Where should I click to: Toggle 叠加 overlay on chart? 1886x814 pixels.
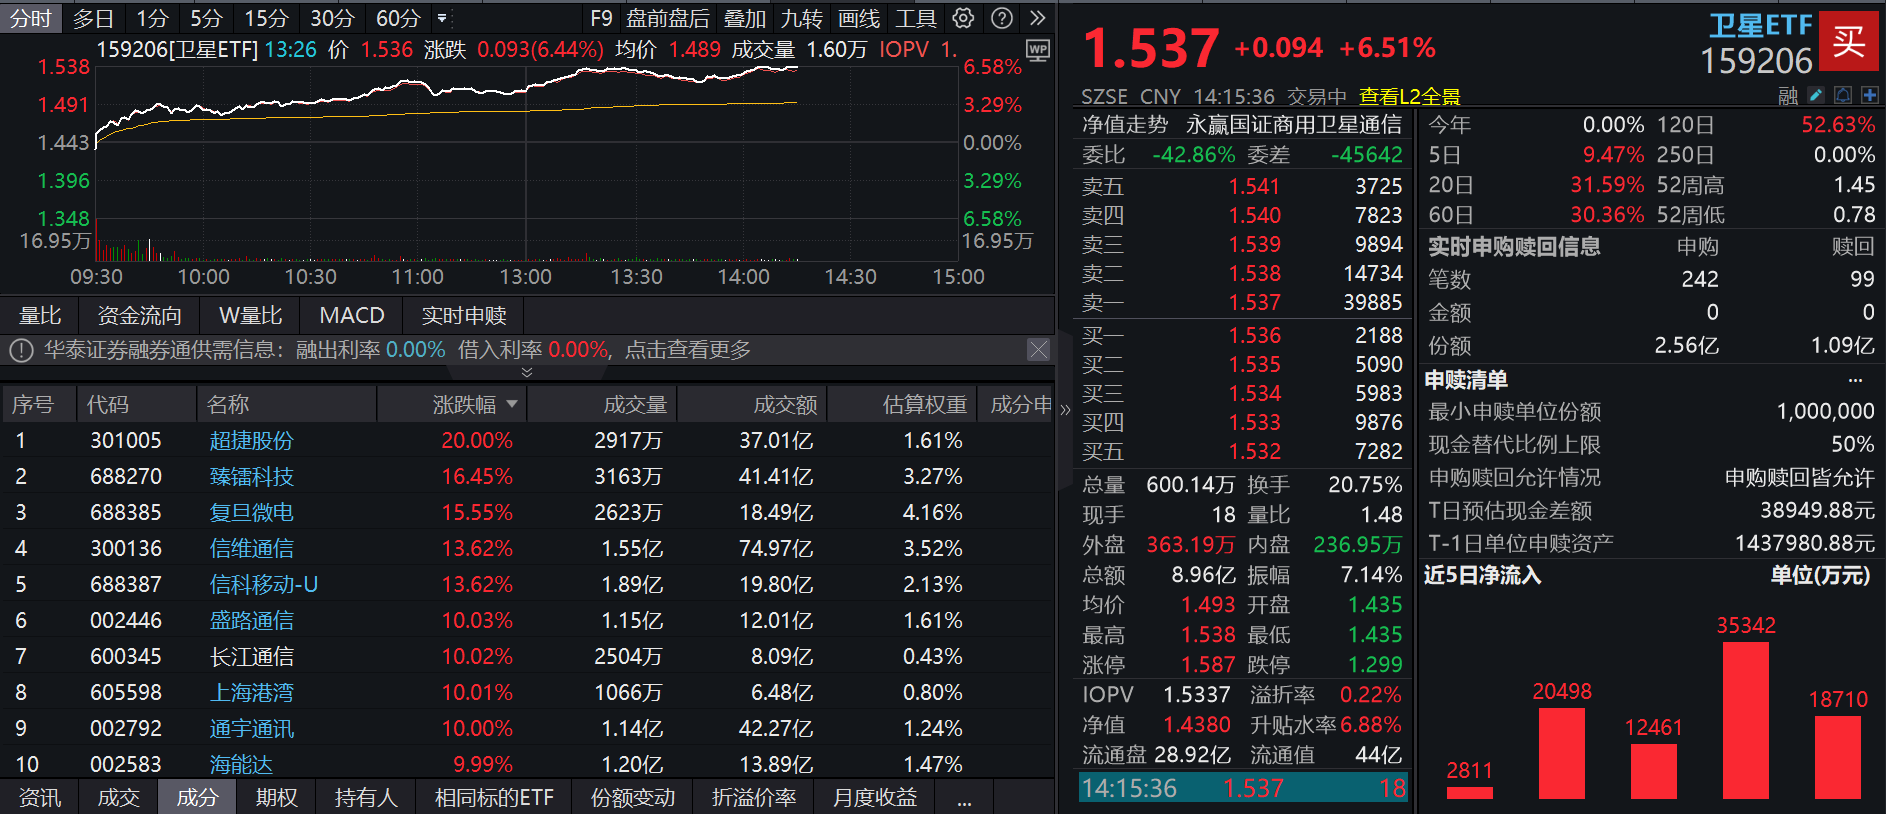745,18
